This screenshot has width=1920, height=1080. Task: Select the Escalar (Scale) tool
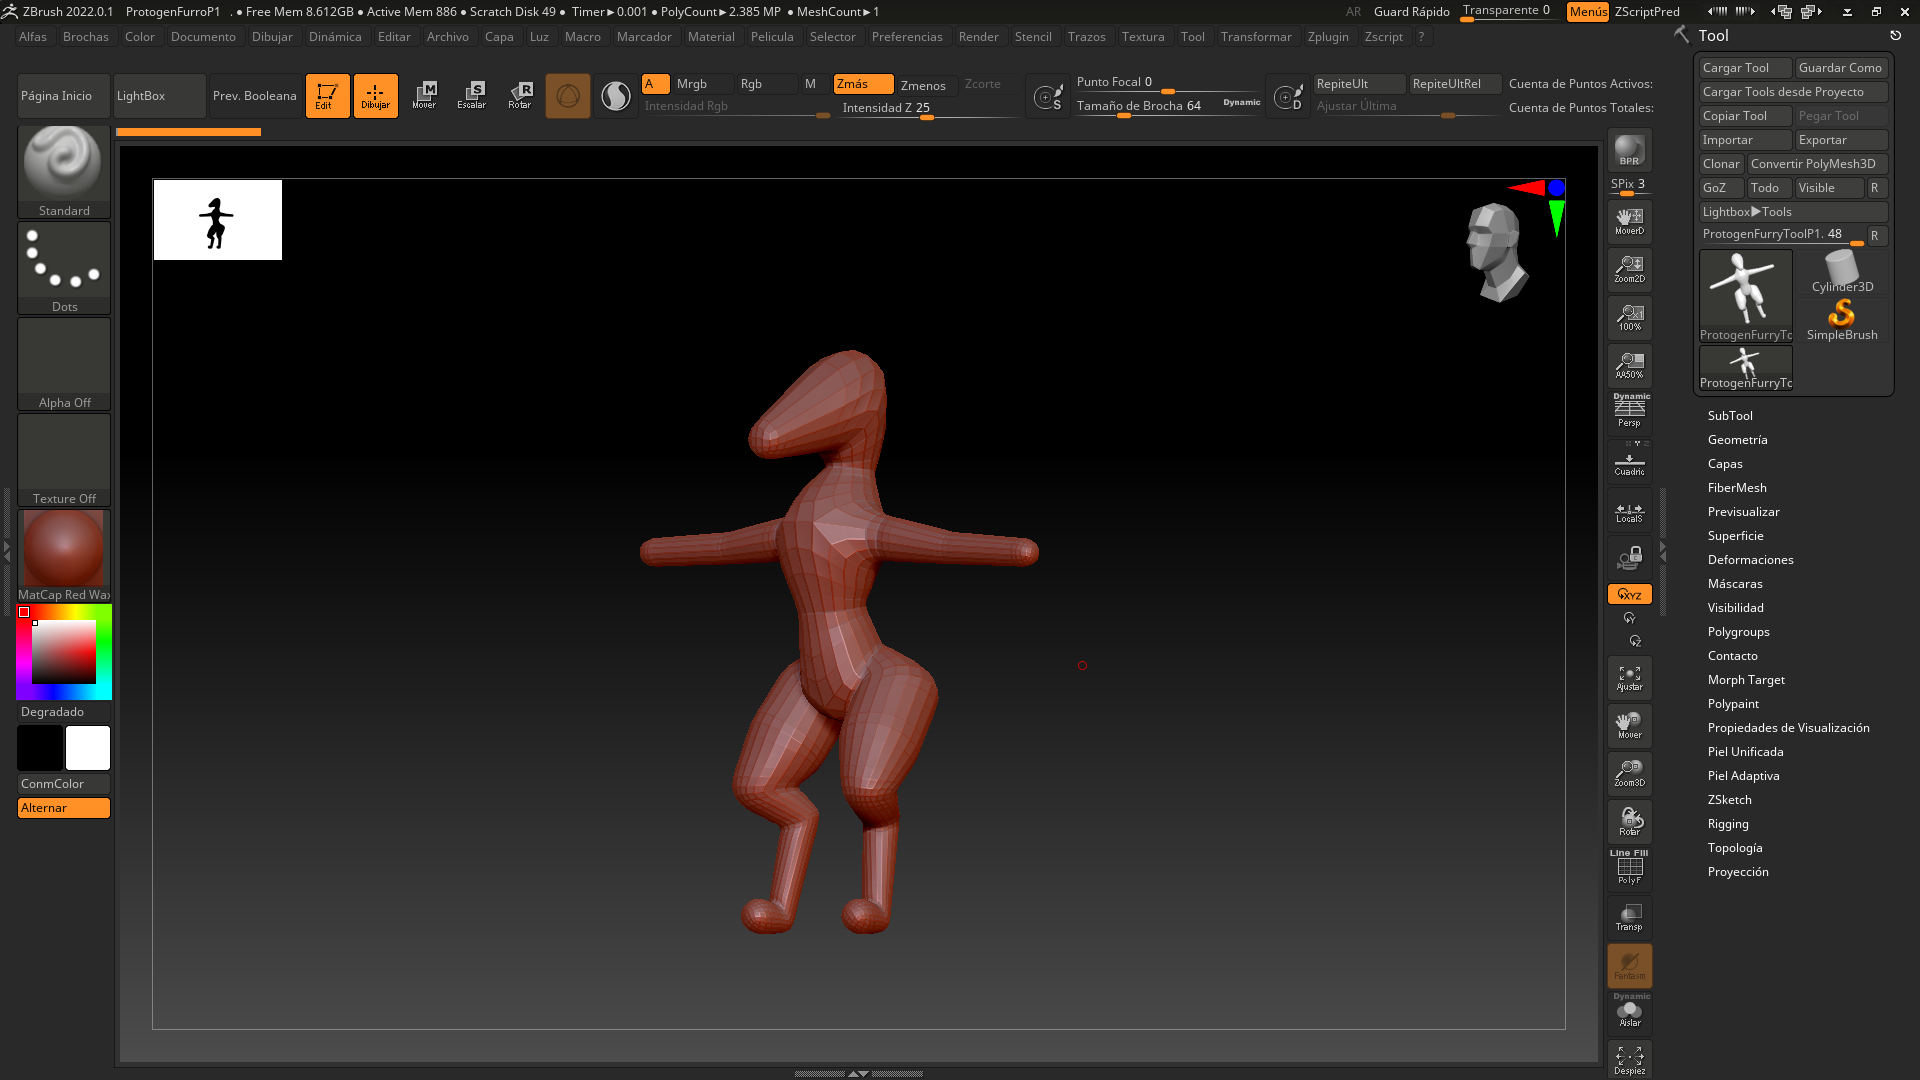point(471,95)
